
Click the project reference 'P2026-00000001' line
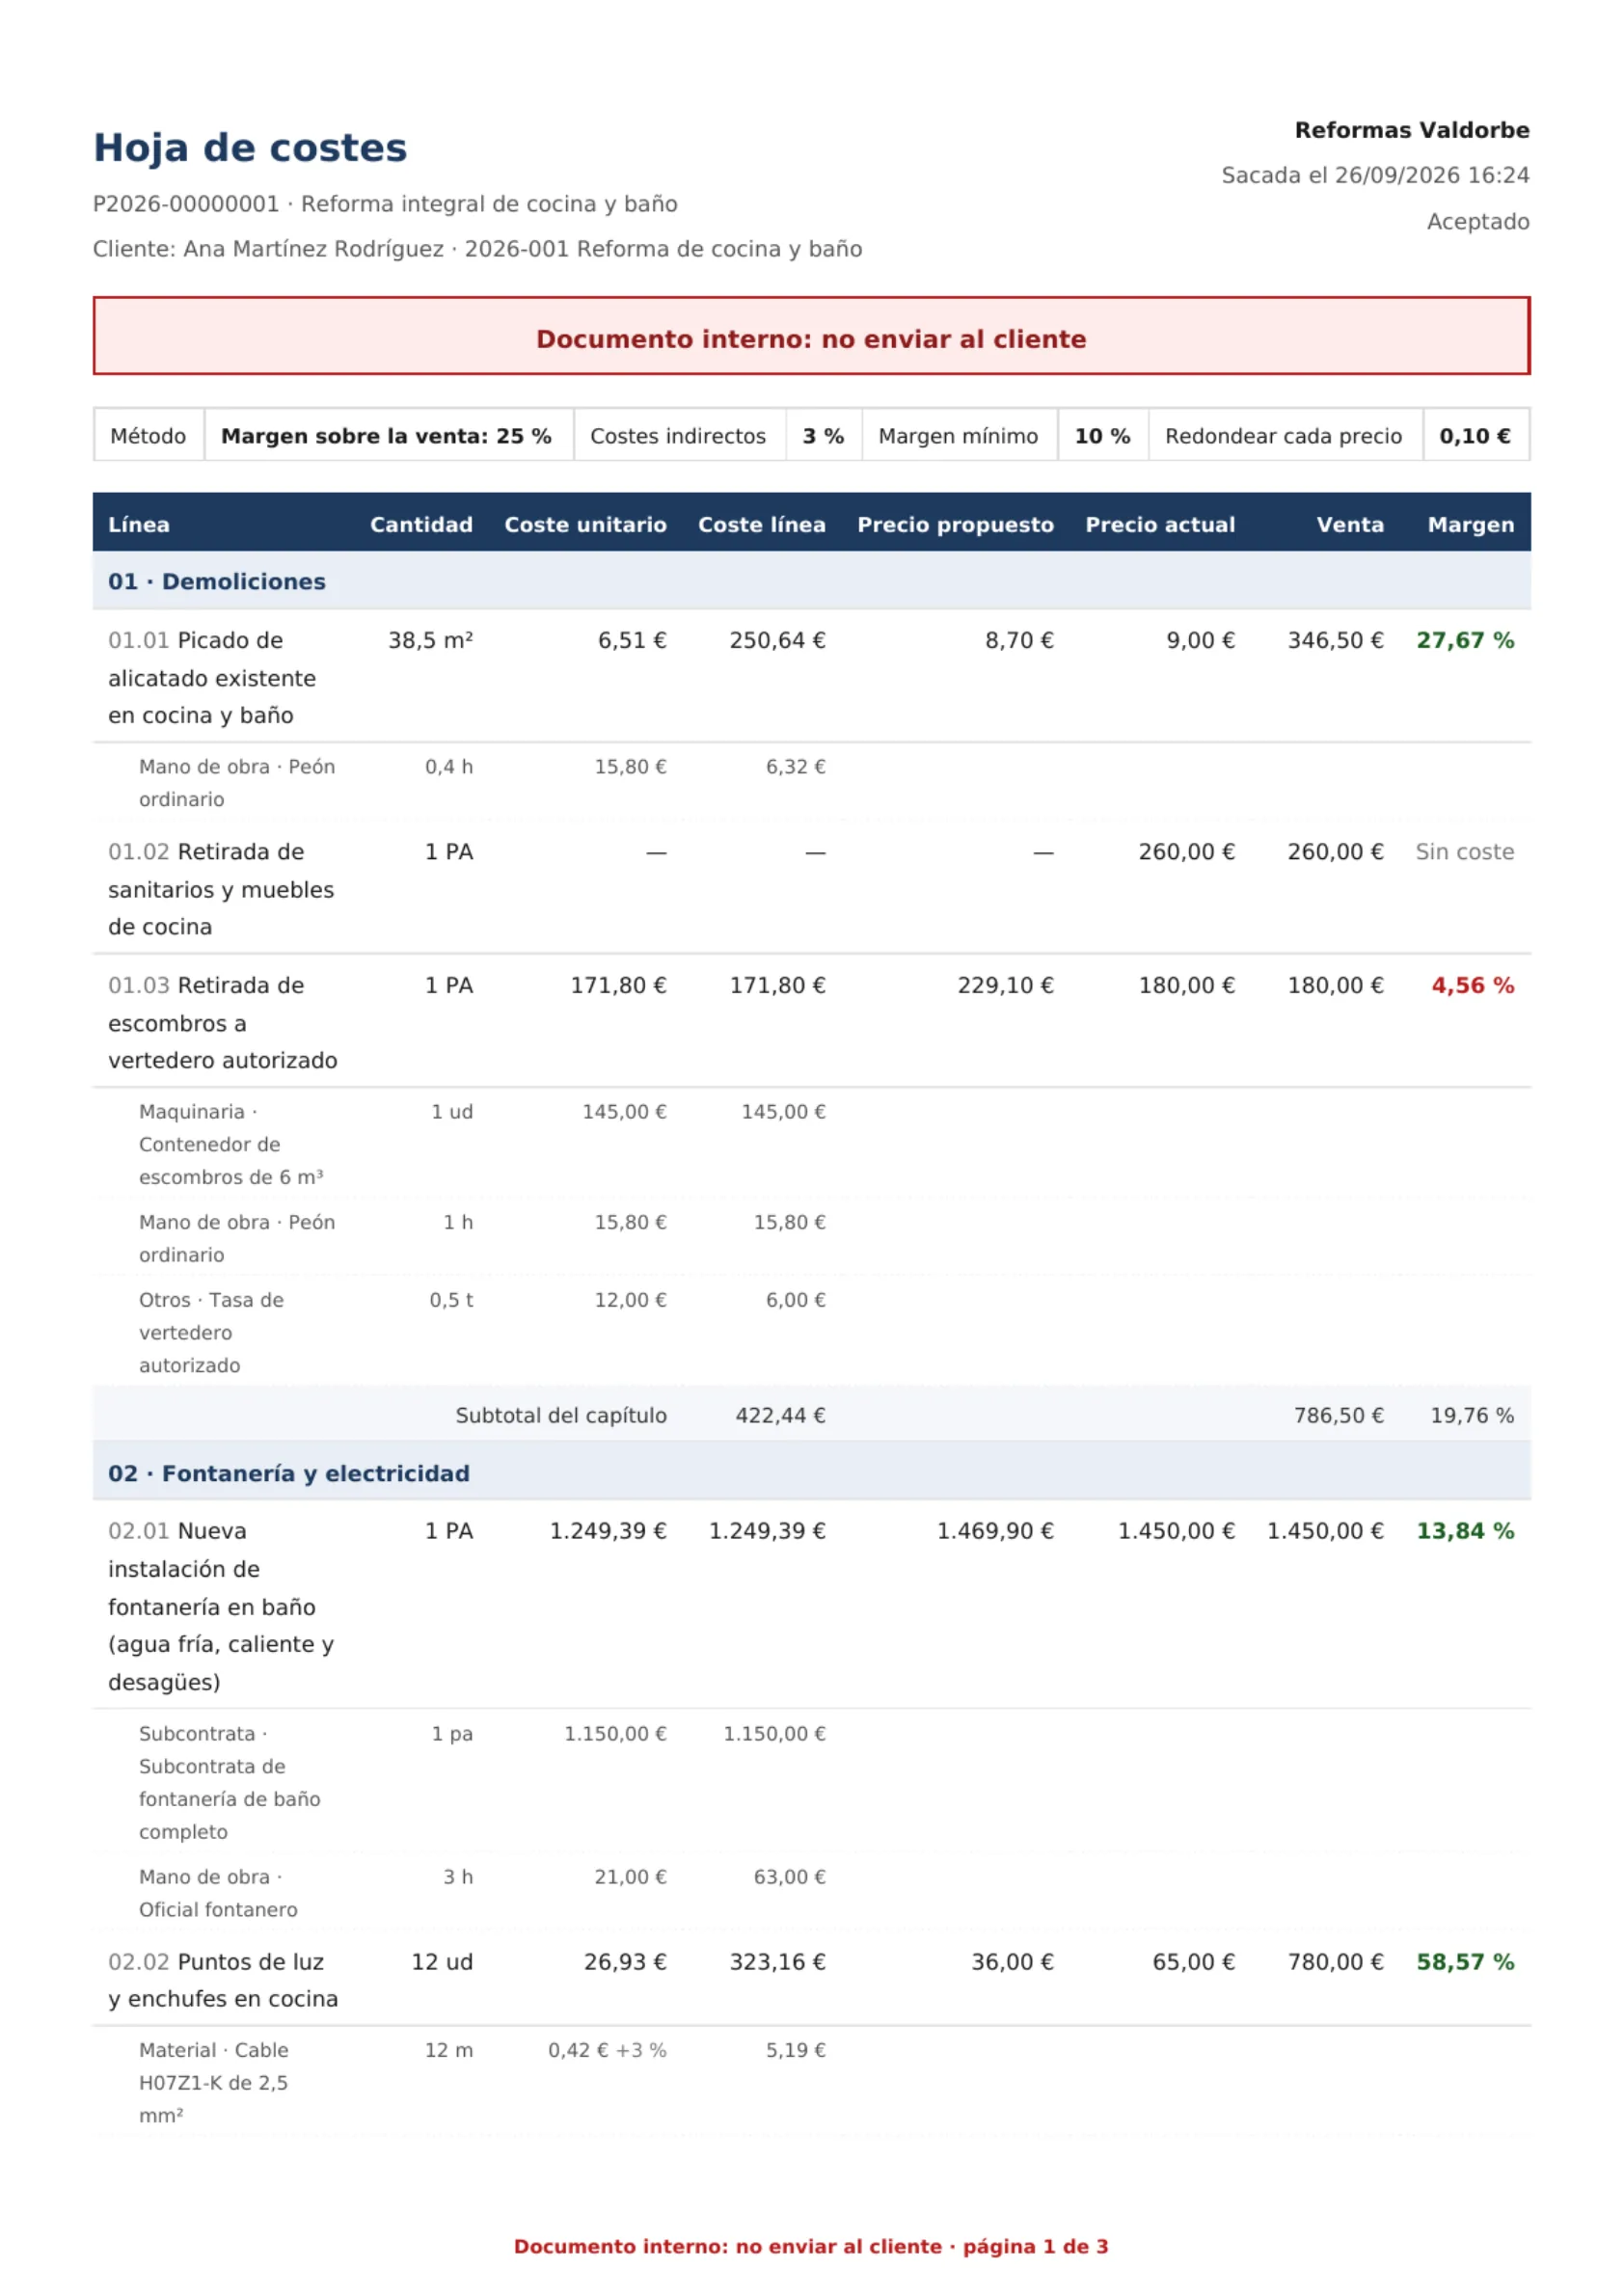(385, 204)
